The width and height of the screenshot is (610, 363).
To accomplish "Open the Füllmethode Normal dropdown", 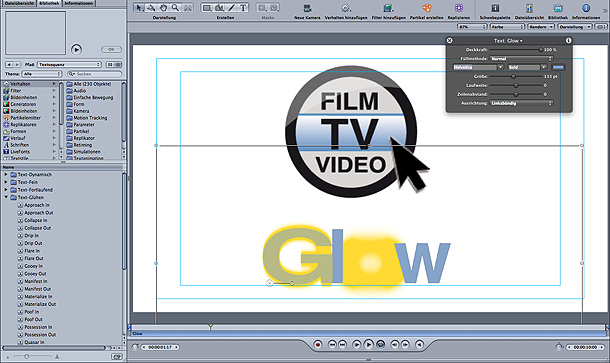I will [521, 58].
